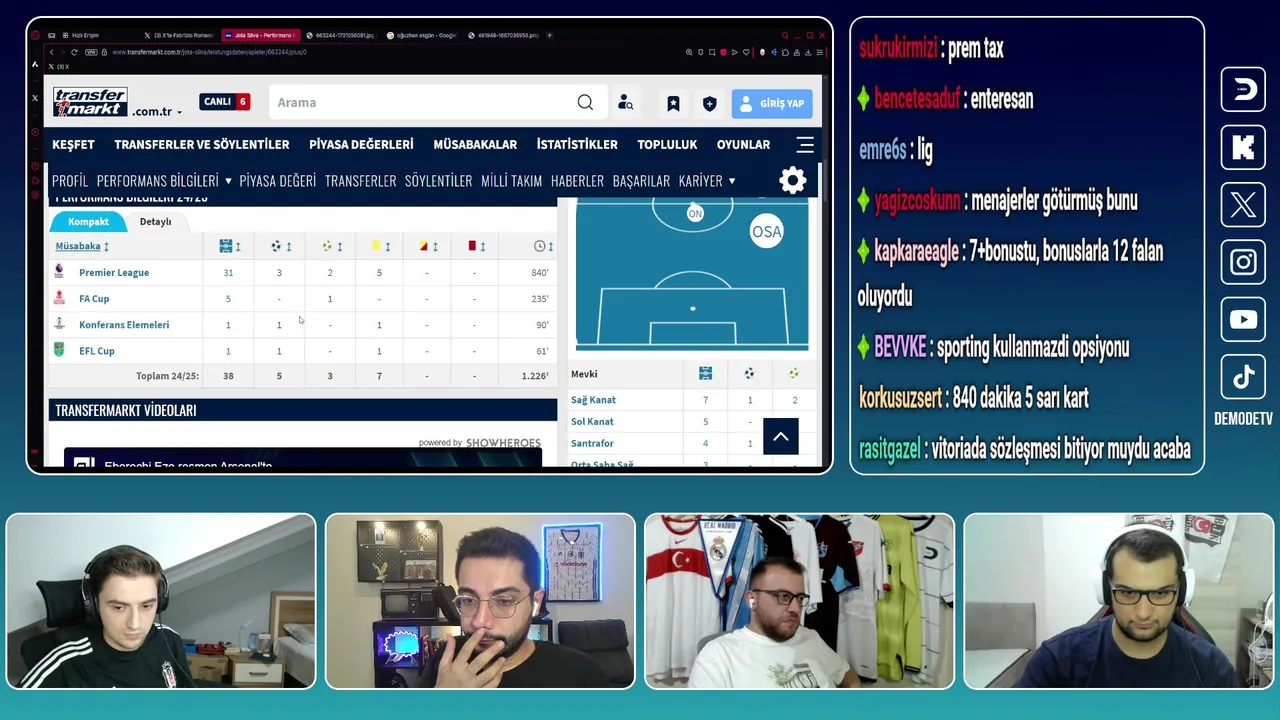
Task: Sort by yellow card column icon
Action: pos(380,246)
